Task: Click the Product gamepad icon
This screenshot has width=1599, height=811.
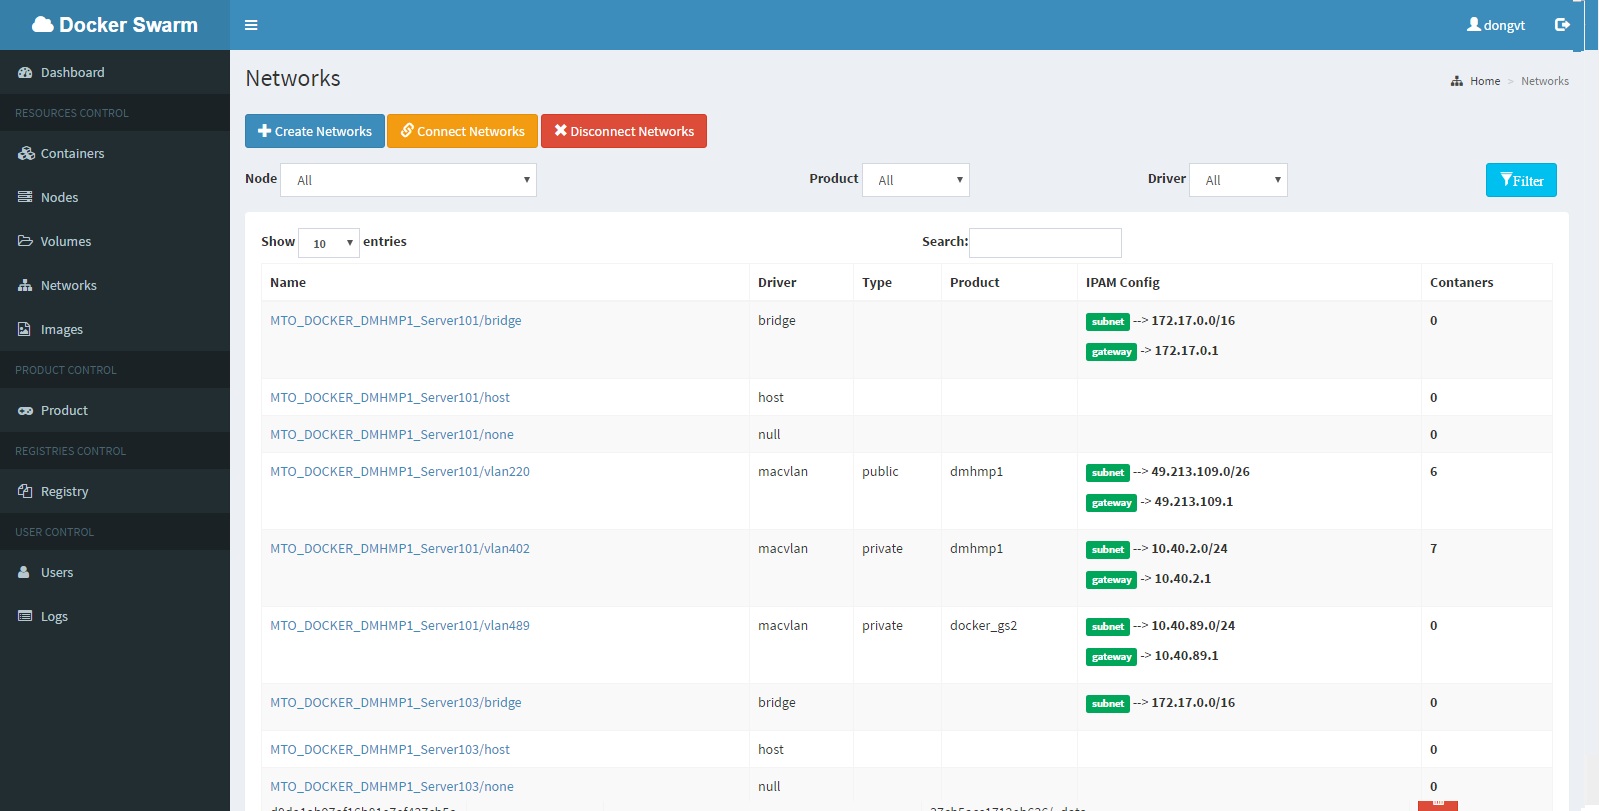Action: [x=25, y=411]
